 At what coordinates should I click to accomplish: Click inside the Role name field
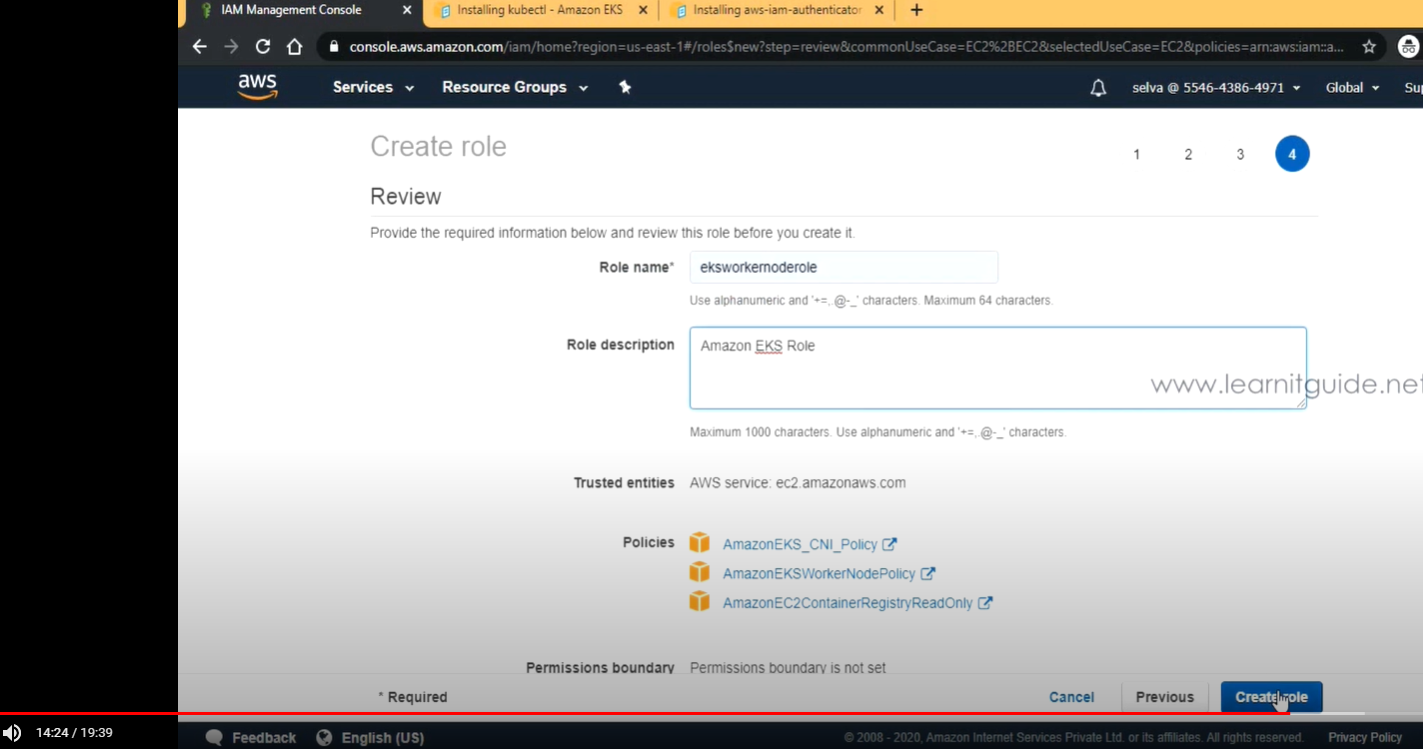(843, 267)
